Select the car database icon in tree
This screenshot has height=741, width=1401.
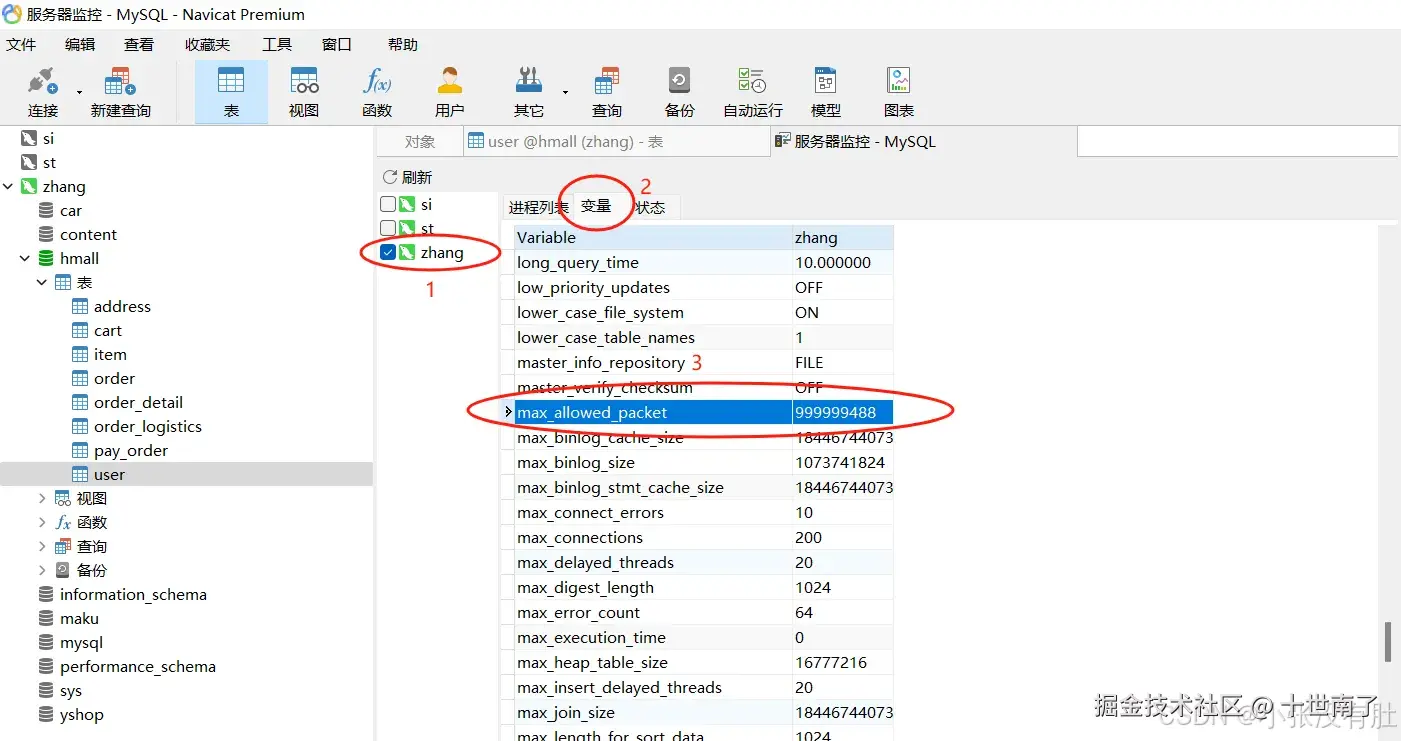[46, 211]
